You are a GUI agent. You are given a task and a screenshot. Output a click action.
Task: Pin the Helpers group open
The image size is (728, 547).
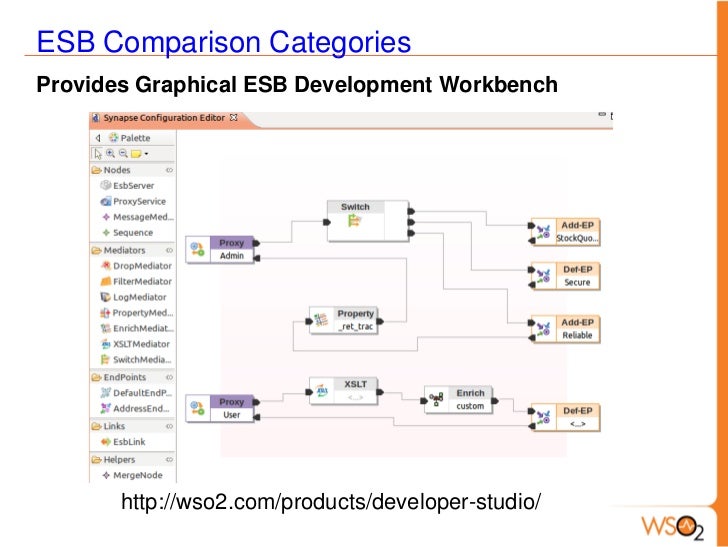pos(169,459)
